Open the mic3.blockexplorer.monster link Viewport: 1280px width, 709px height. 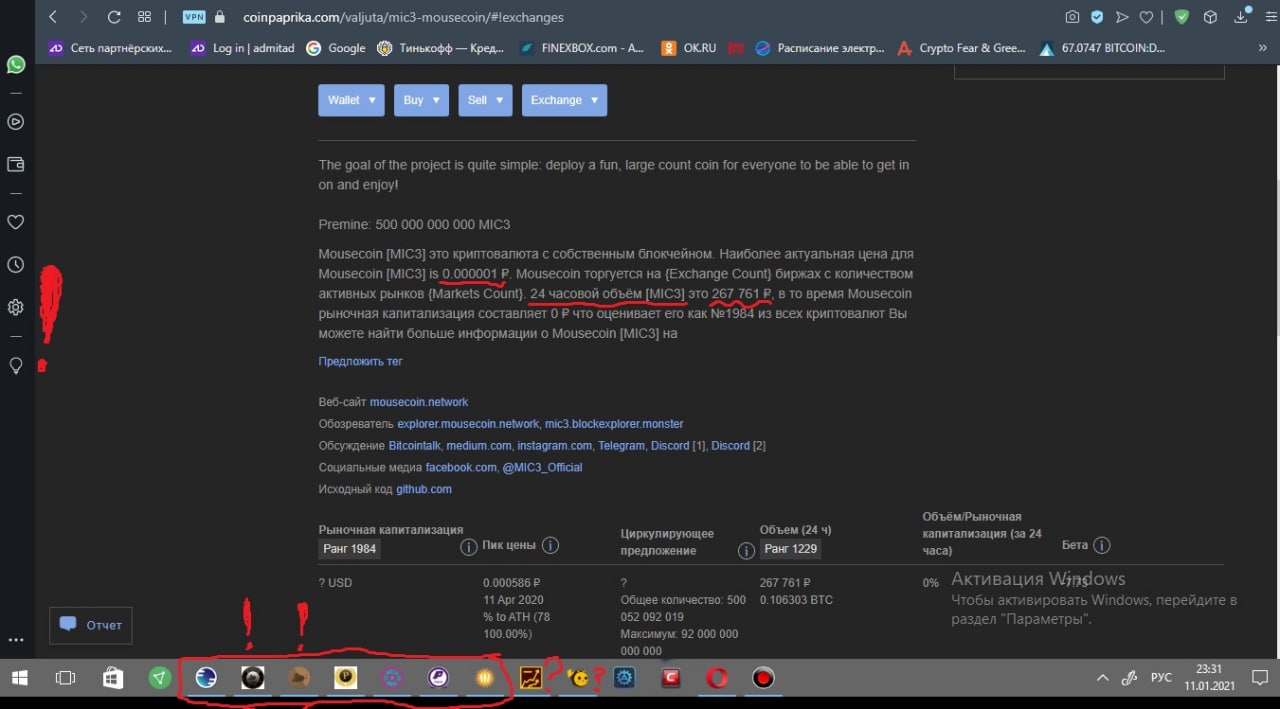click(x=614, y=424)
